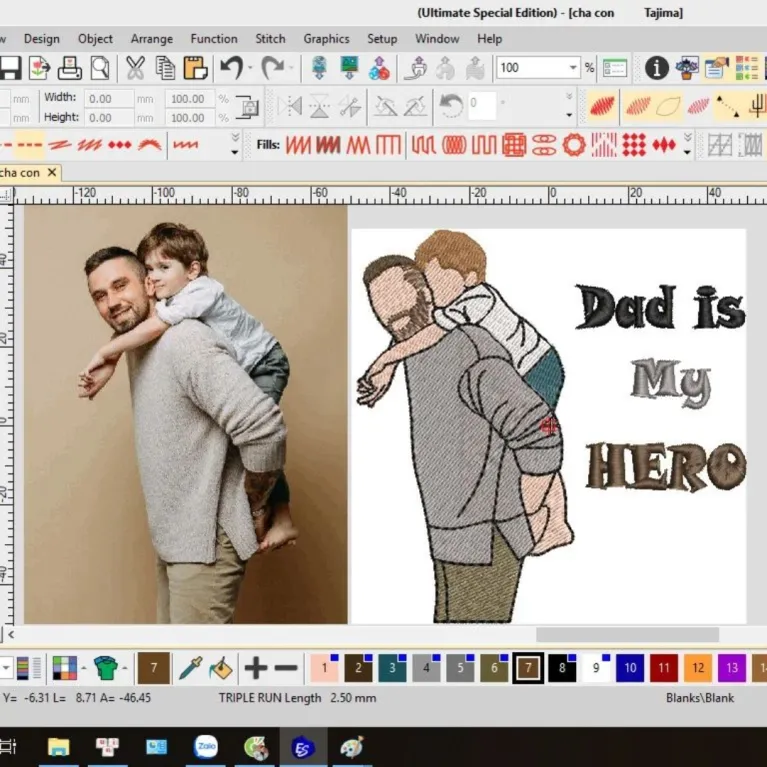This screenshot has width=767, height=767.
Task: Expand the Redo history dropdown arrow
Action: (x=292, y=68)
